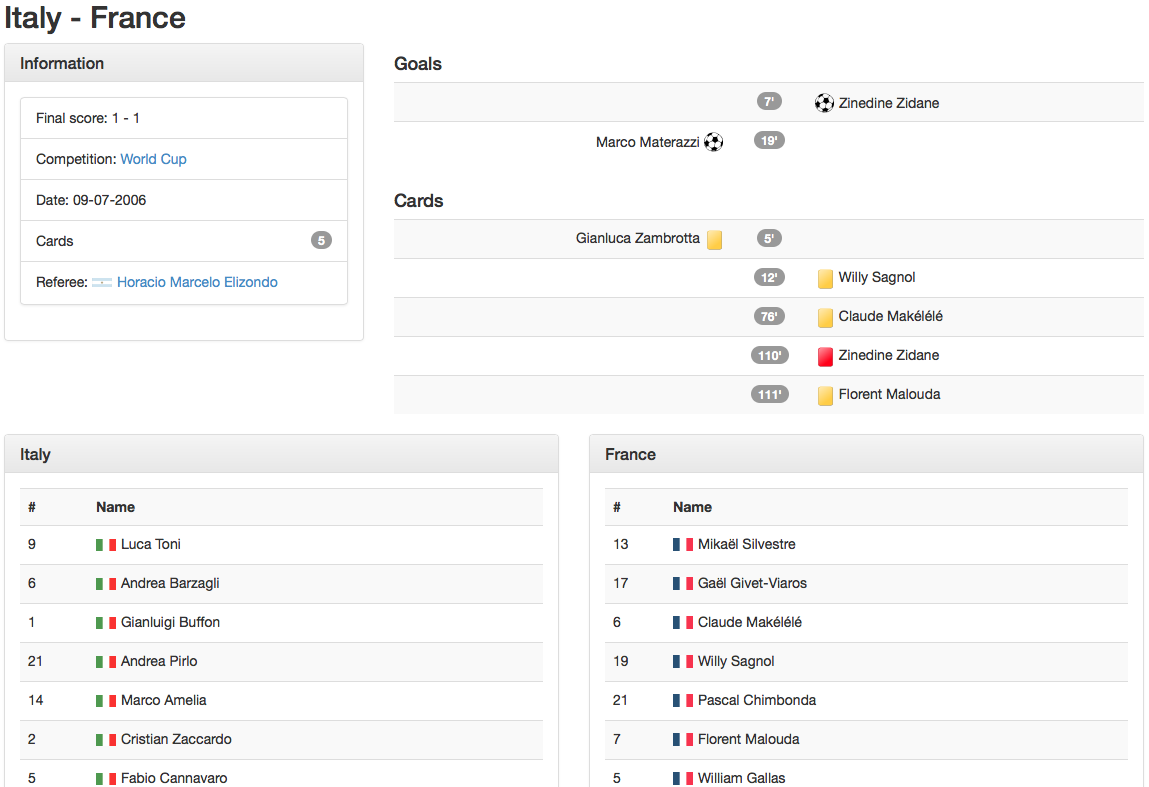Select Andrea Pirlo row in Italy lineup
Image resolution: width=1149 pixels, height=787 pixels.
tap(159, 661)
